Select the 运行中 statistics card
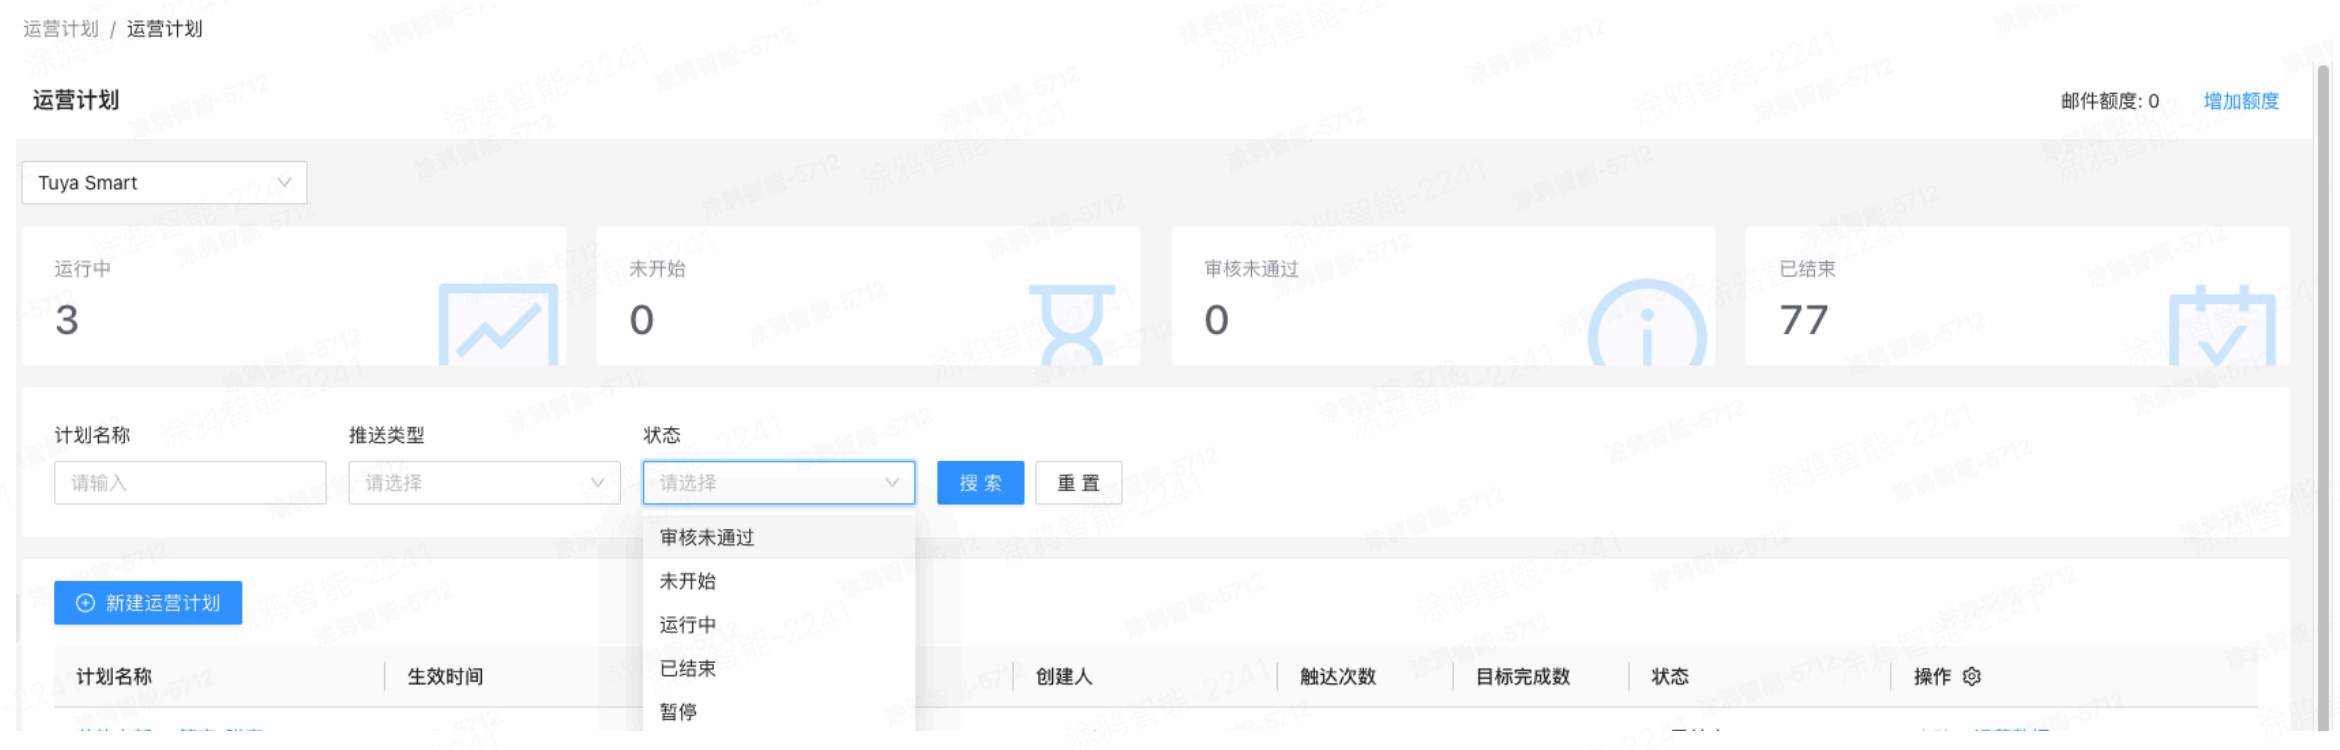 click(293, 296)
